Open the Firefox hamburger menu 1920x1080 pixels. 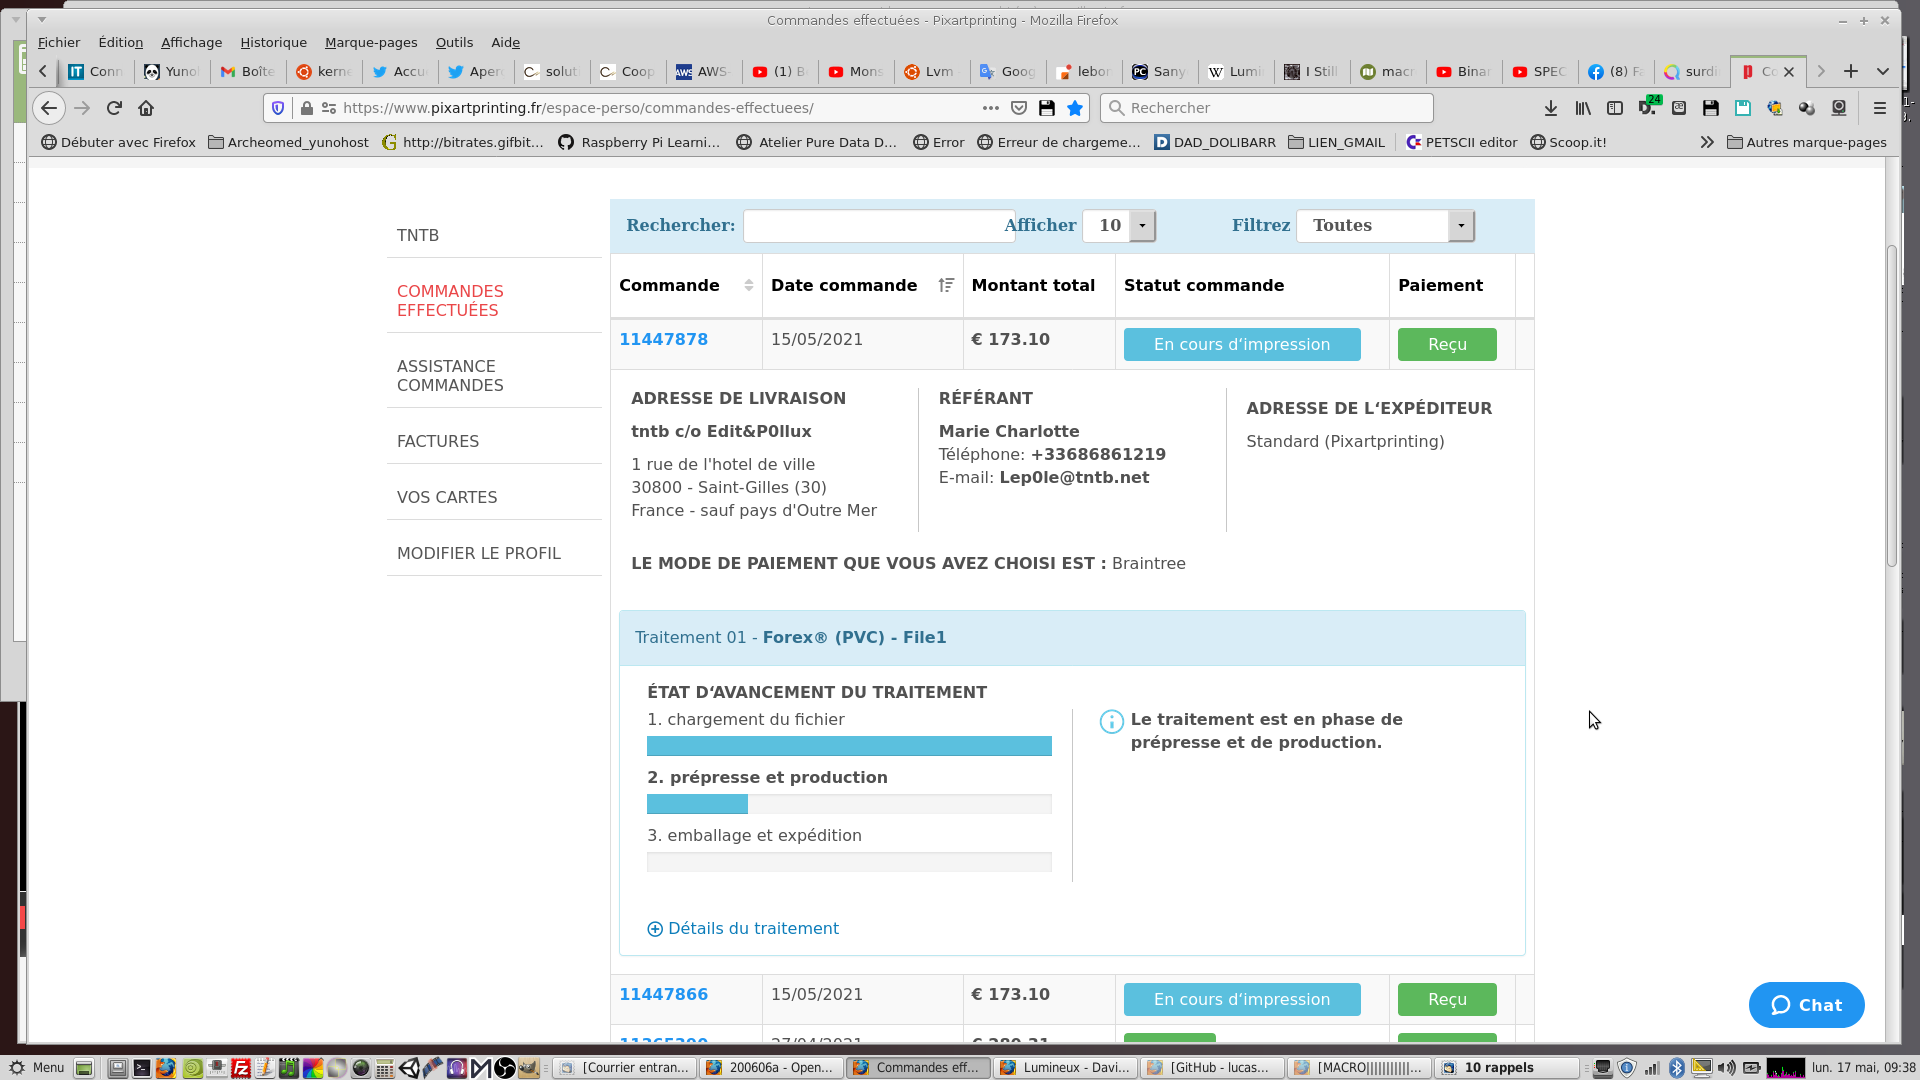(1879, 108)
